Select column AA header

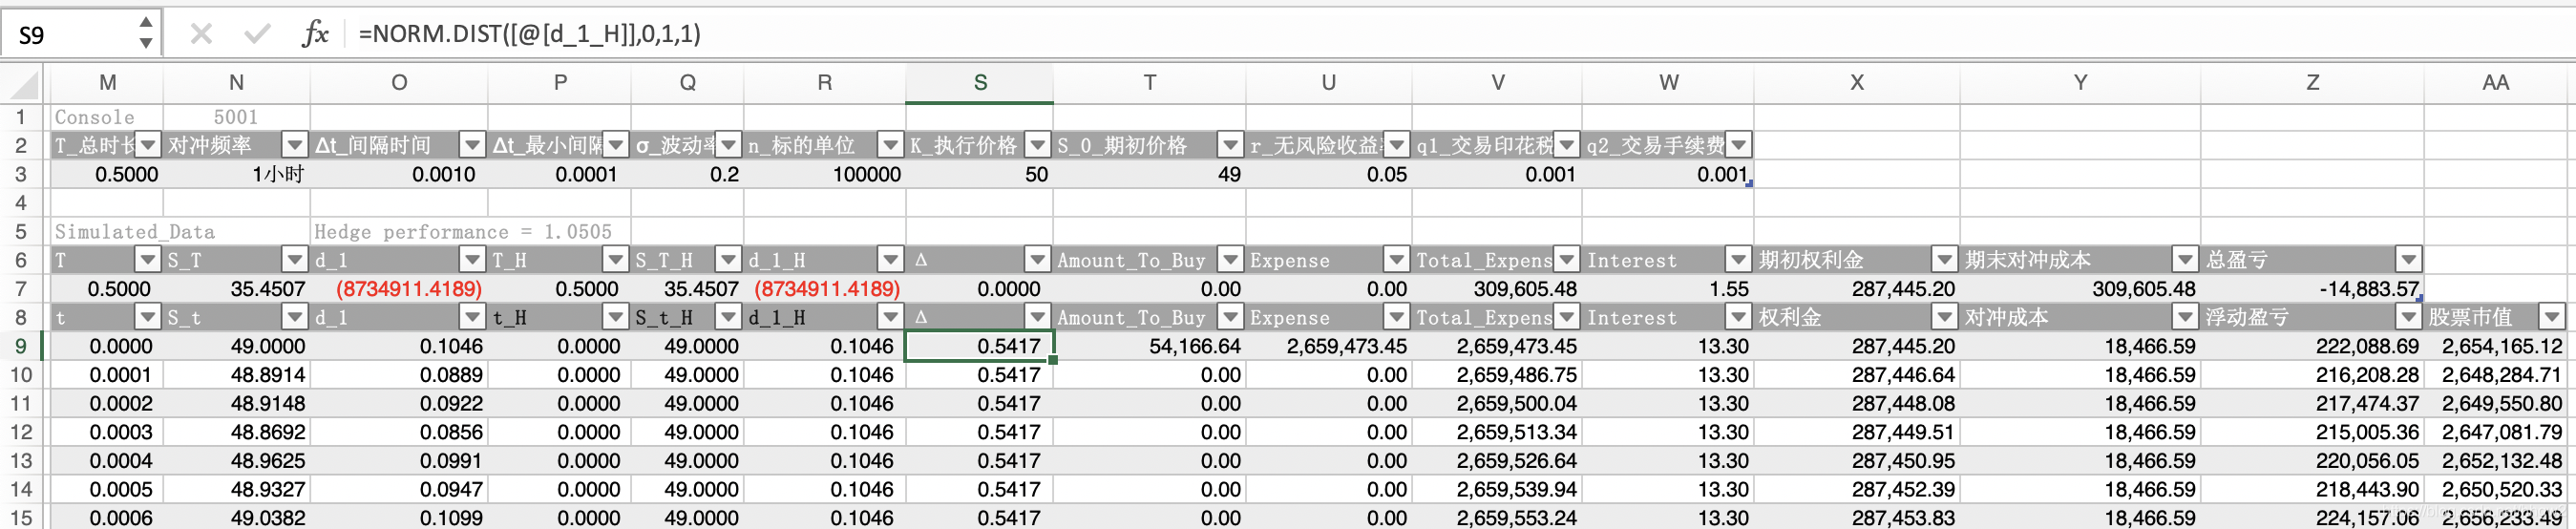click(2495, 83)
